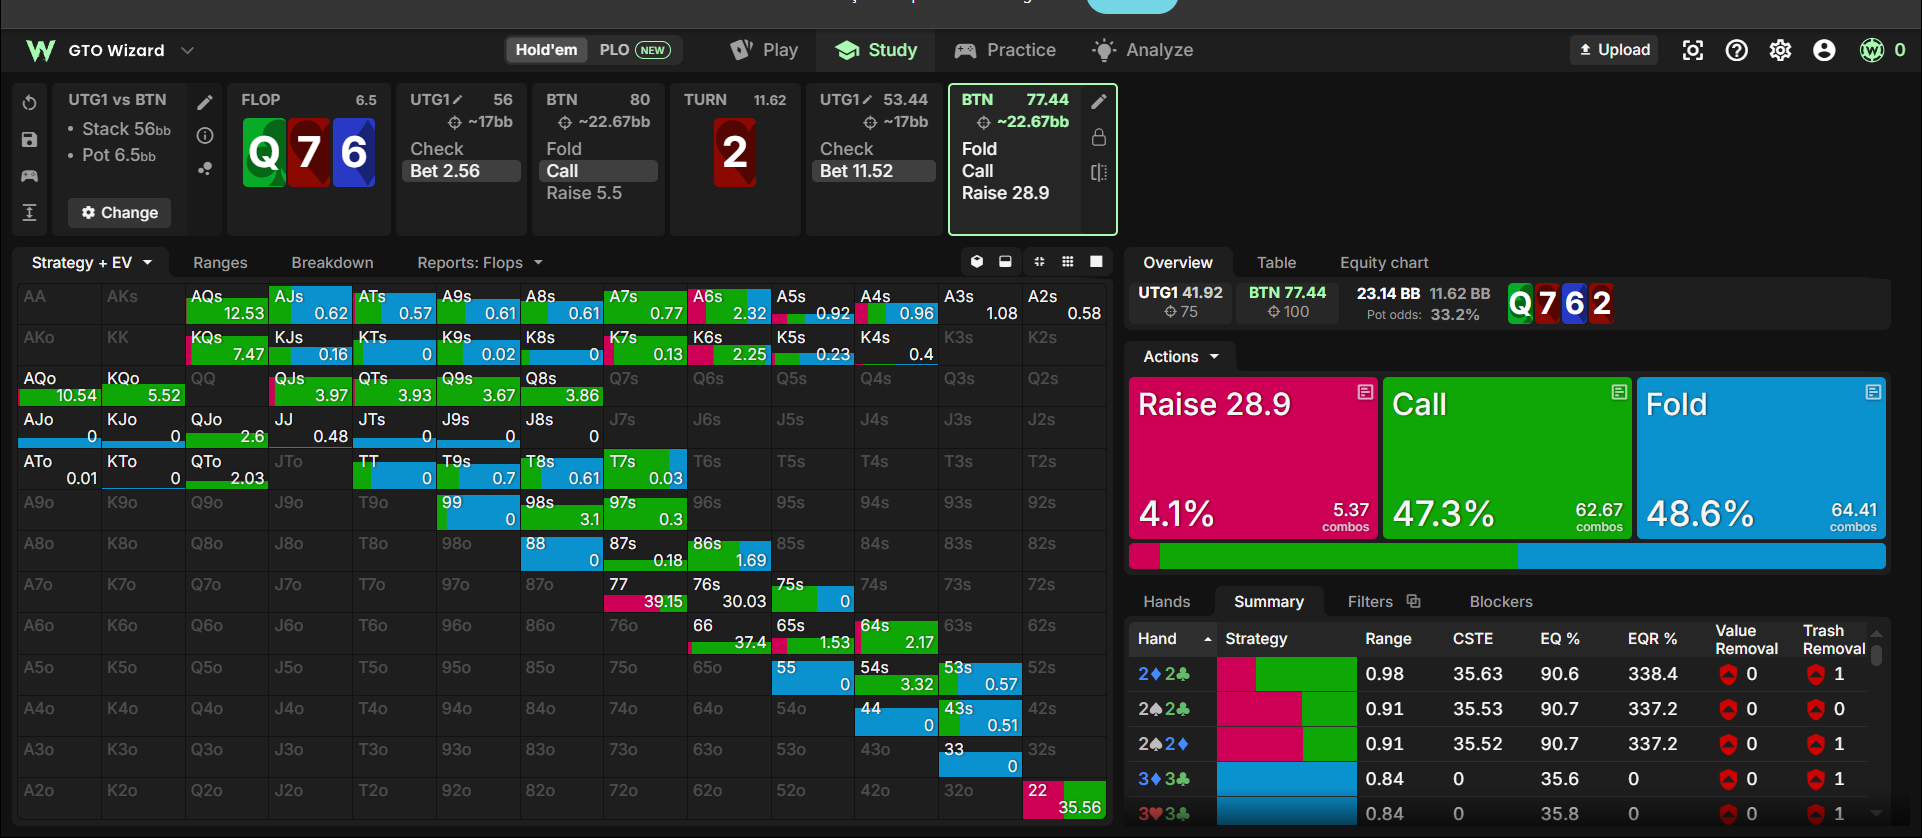Select the solid square matrix layout toggle

1096,261
